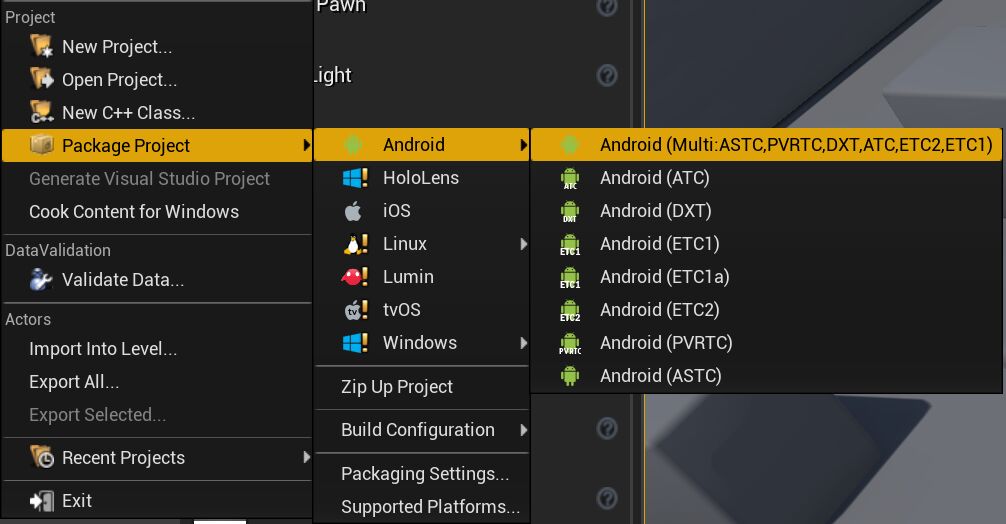Select Android (ETC2) packaging option

click(659, 310)
